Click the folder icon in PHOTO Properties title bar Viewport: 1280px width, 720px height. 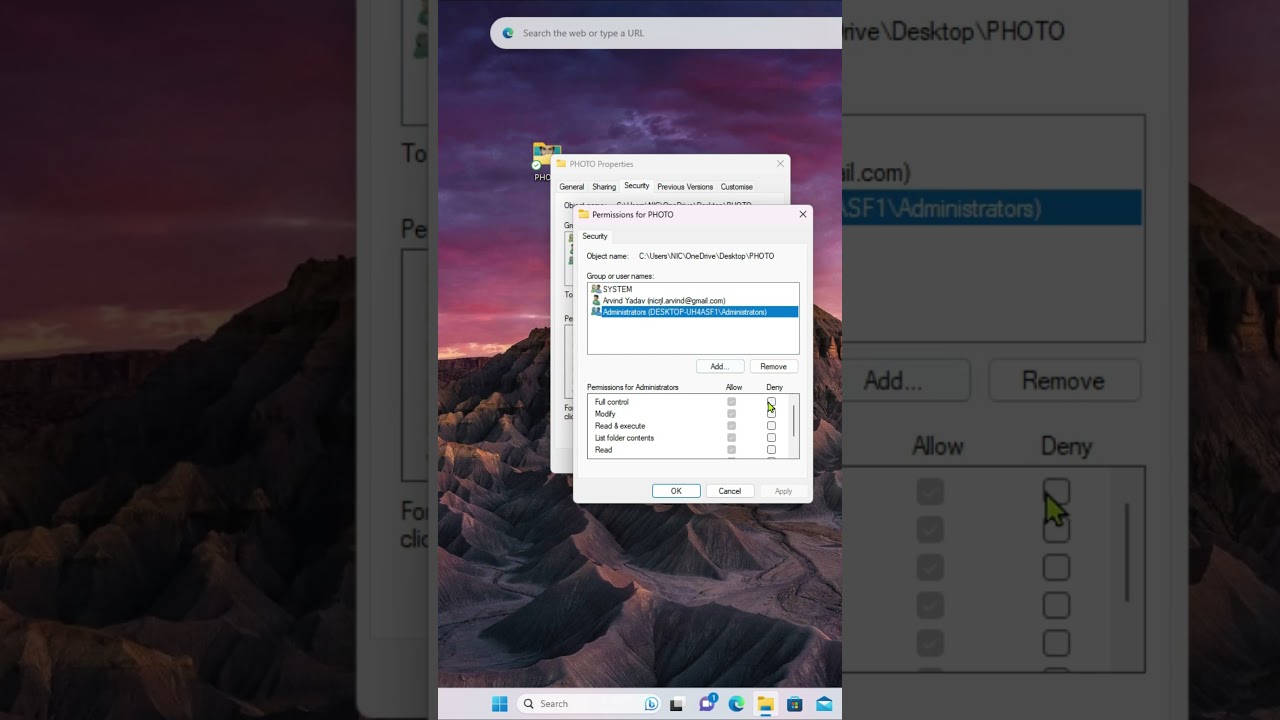[561, 164]
